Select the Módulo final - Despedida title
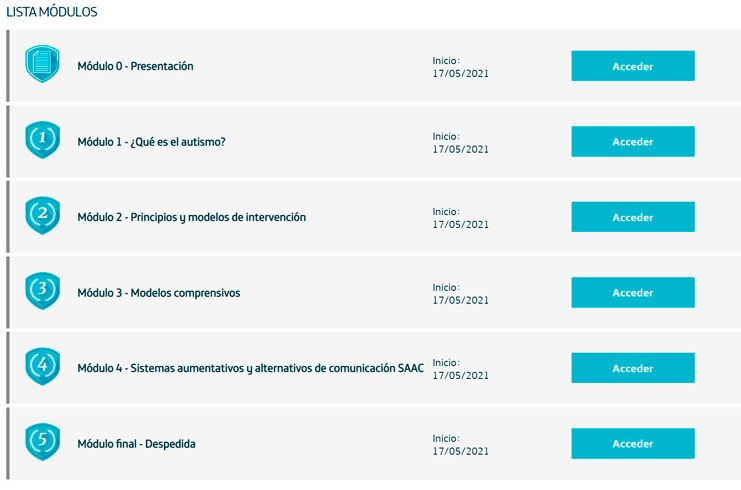The width and height of the screenshot is (741, 490). (136, 444)
